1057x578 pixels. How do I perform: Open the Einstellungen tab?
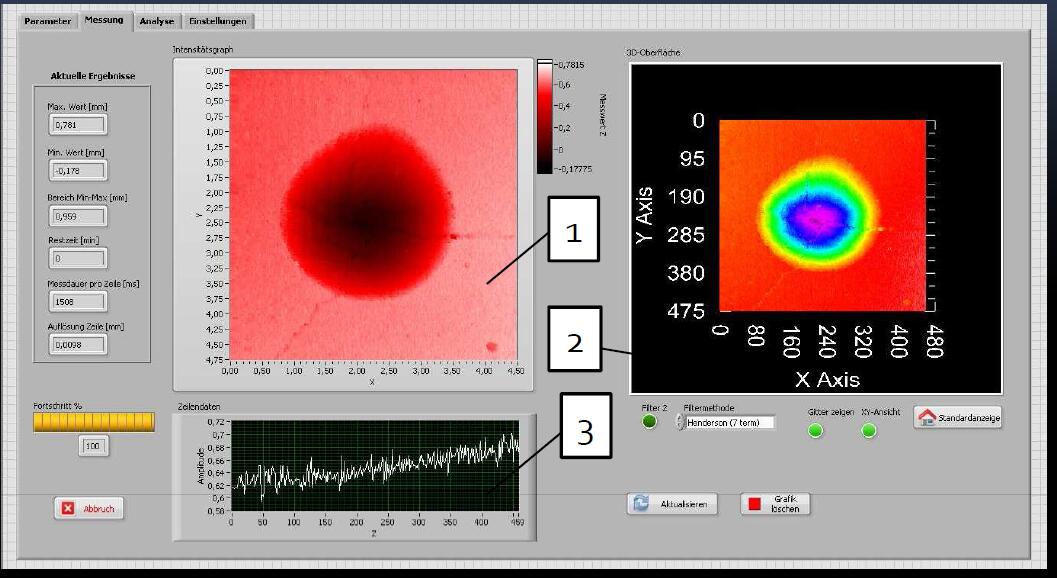[217, 21]
